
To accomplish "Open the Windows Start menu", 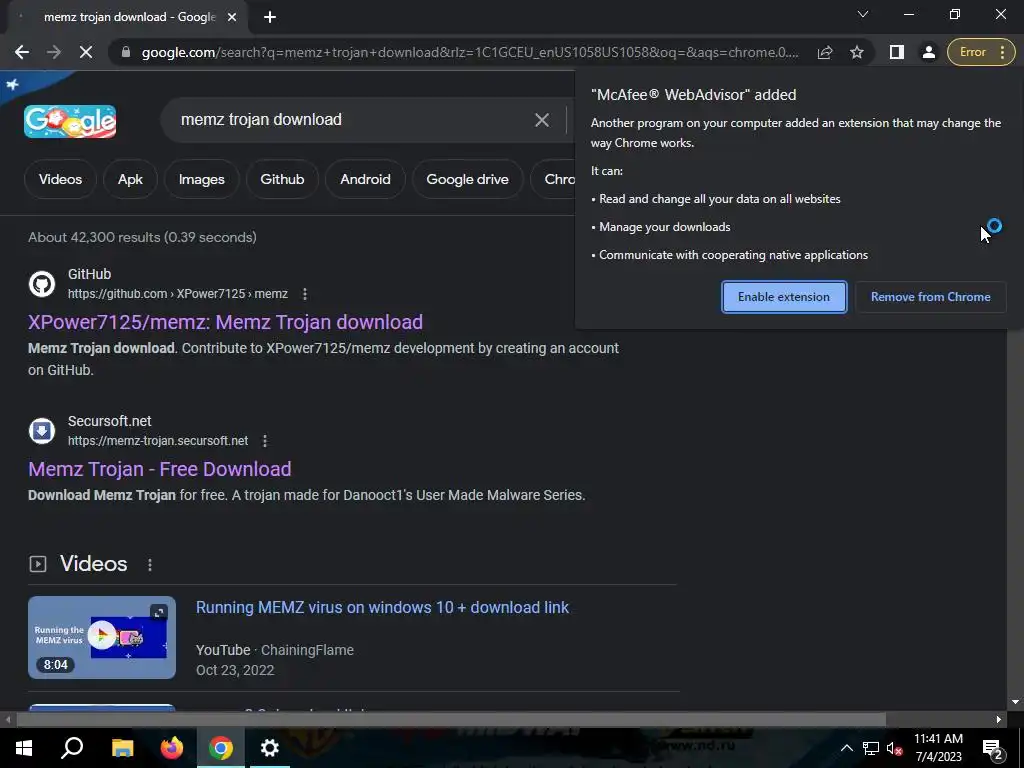I will click(x=24, y=748).
